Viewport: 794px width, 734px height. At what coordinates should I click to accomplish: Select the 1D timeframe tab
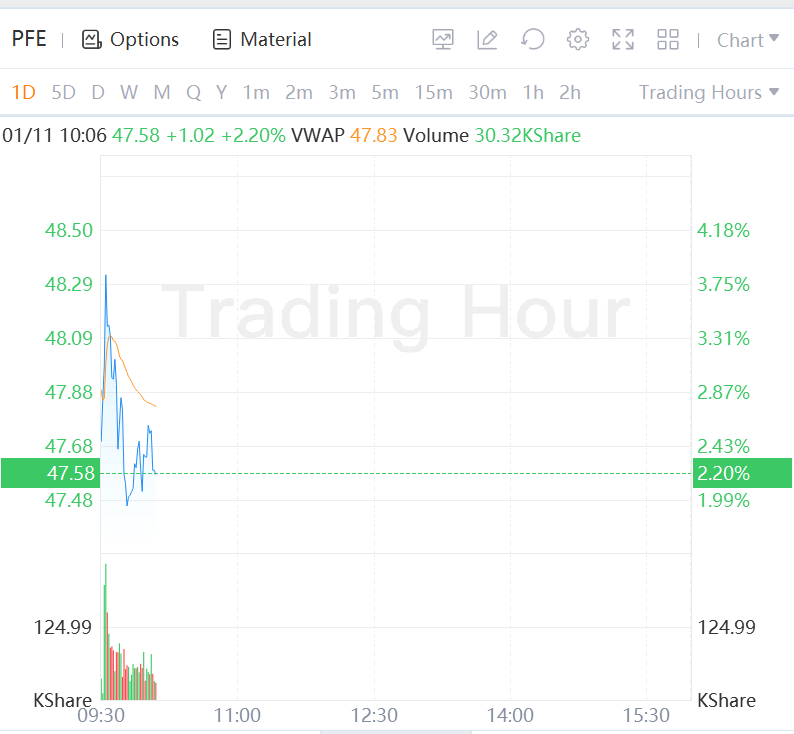[x=23, y=93]
